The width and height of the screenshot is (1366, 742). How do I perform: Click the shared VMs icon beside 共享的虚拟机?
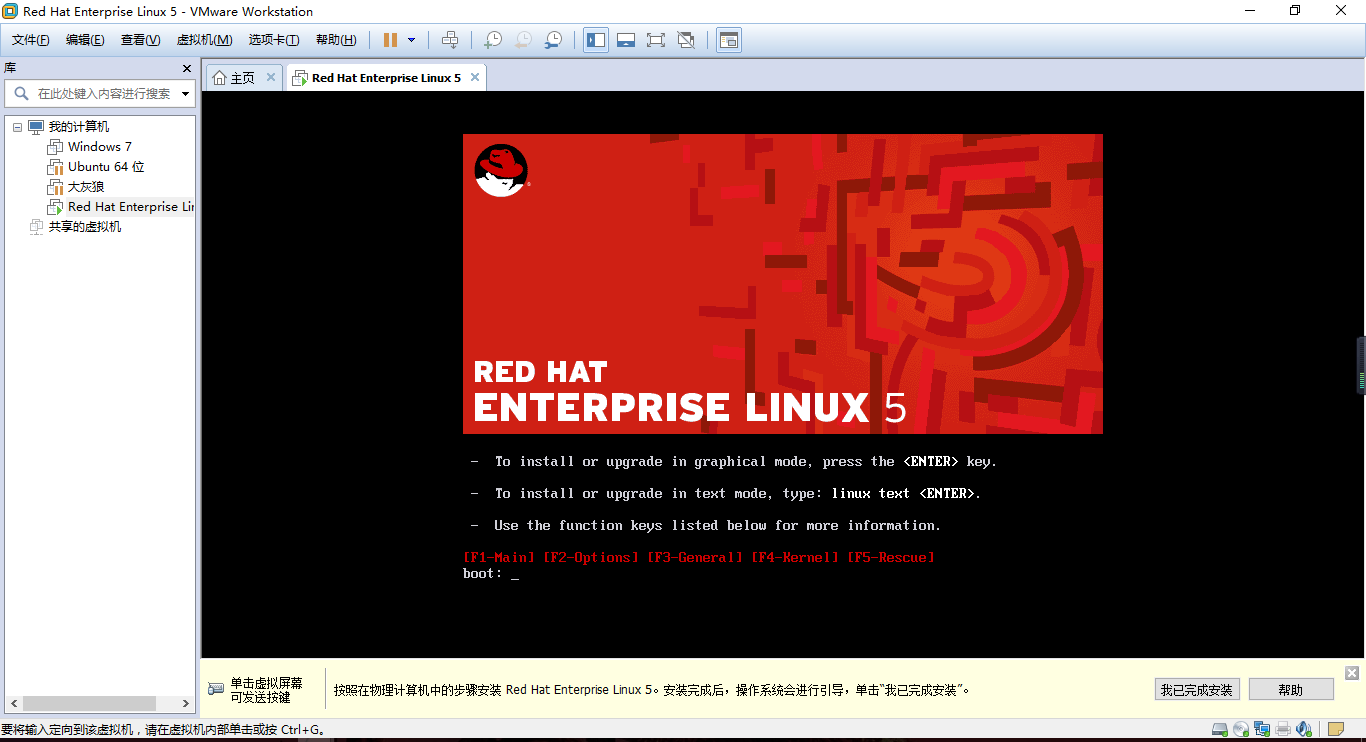[x=37, y=227]
